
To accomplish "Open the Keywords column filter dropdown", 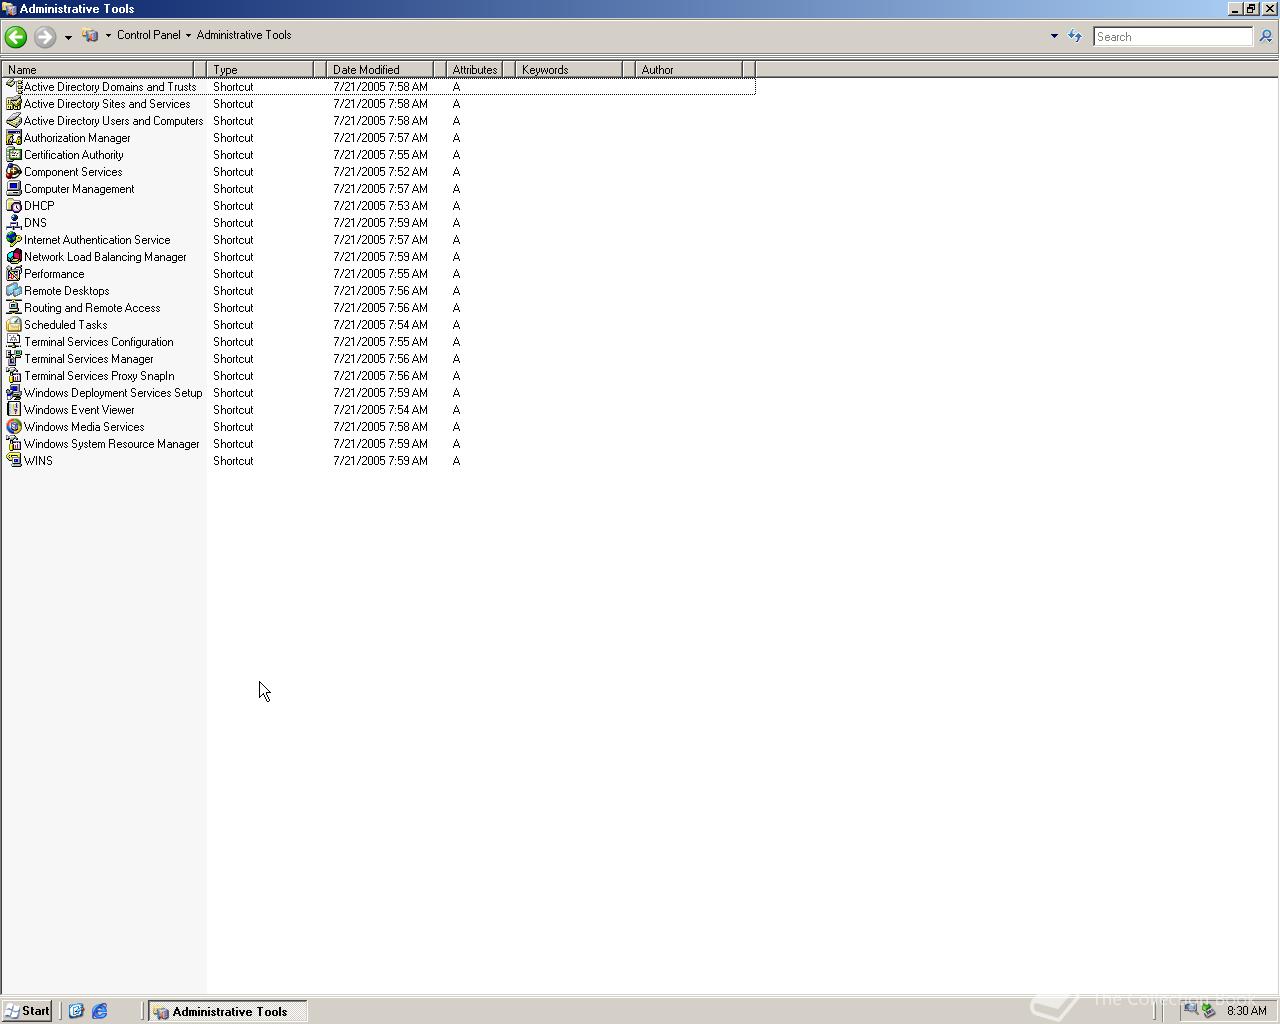I will (x=629, y=69).
